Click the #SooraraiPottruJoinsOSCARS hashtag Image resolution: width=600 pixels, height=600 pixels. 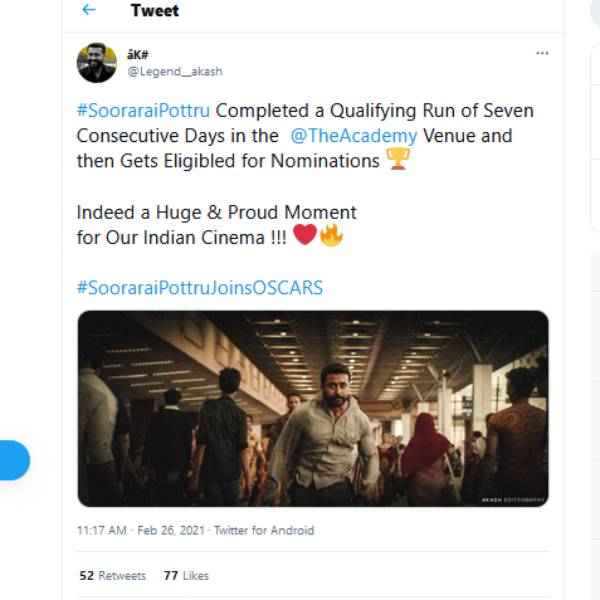coord(200,288)
